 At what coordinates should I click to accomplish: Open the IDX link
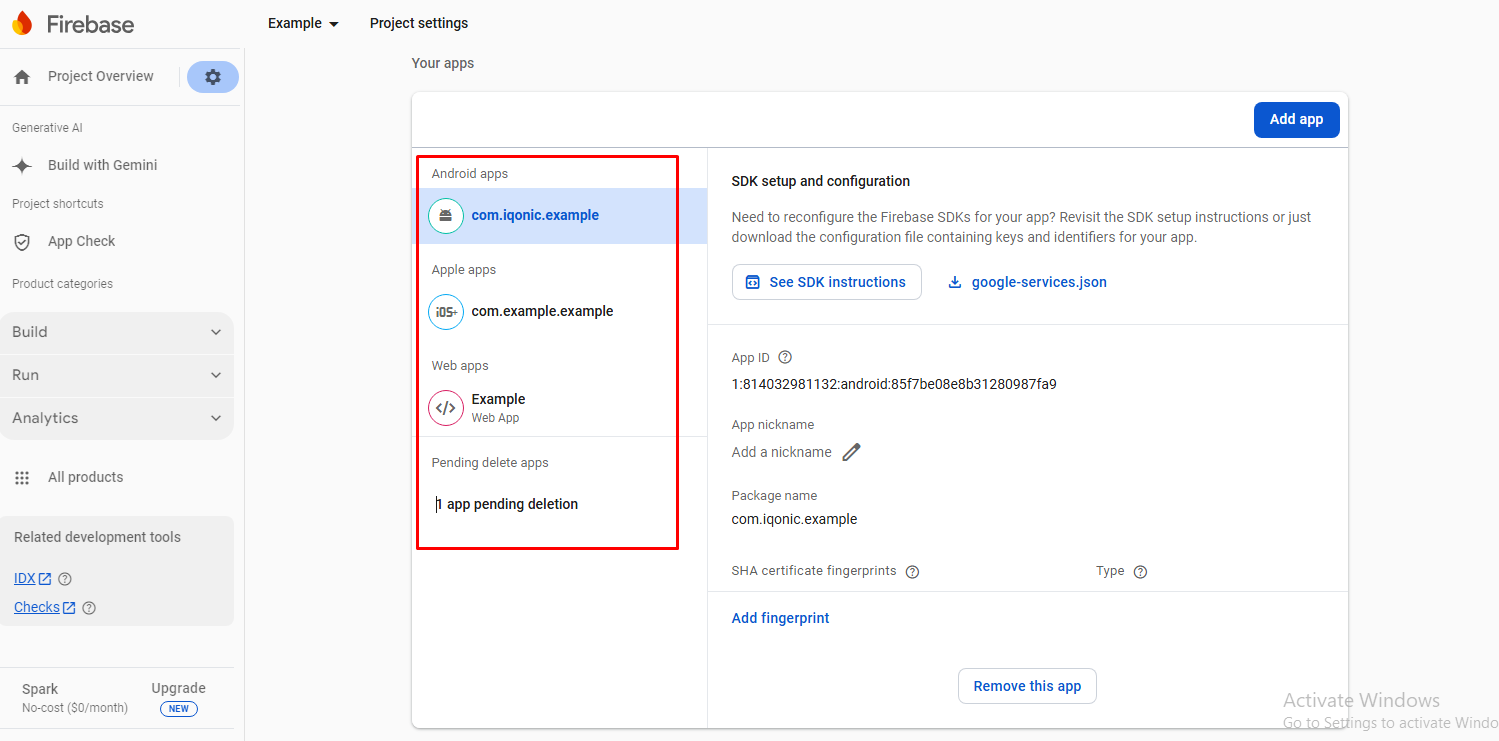tap(33, 579)
